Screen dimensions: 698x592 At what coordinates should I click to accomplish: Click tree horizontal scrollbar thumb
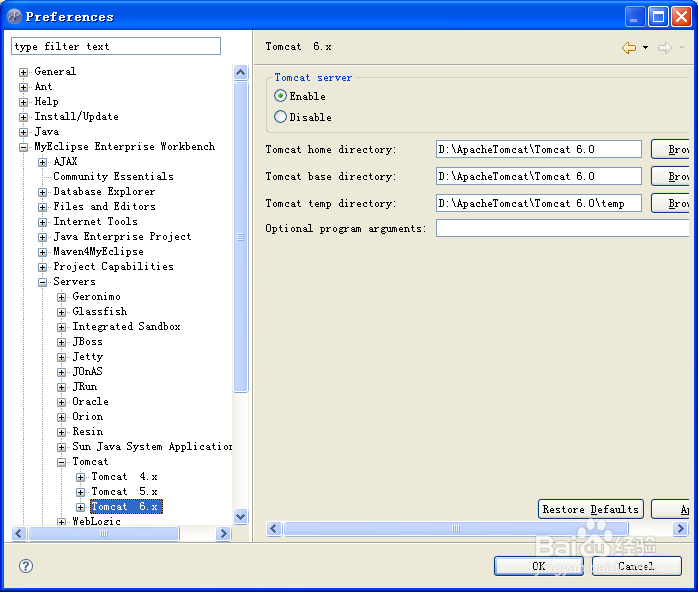104,533
